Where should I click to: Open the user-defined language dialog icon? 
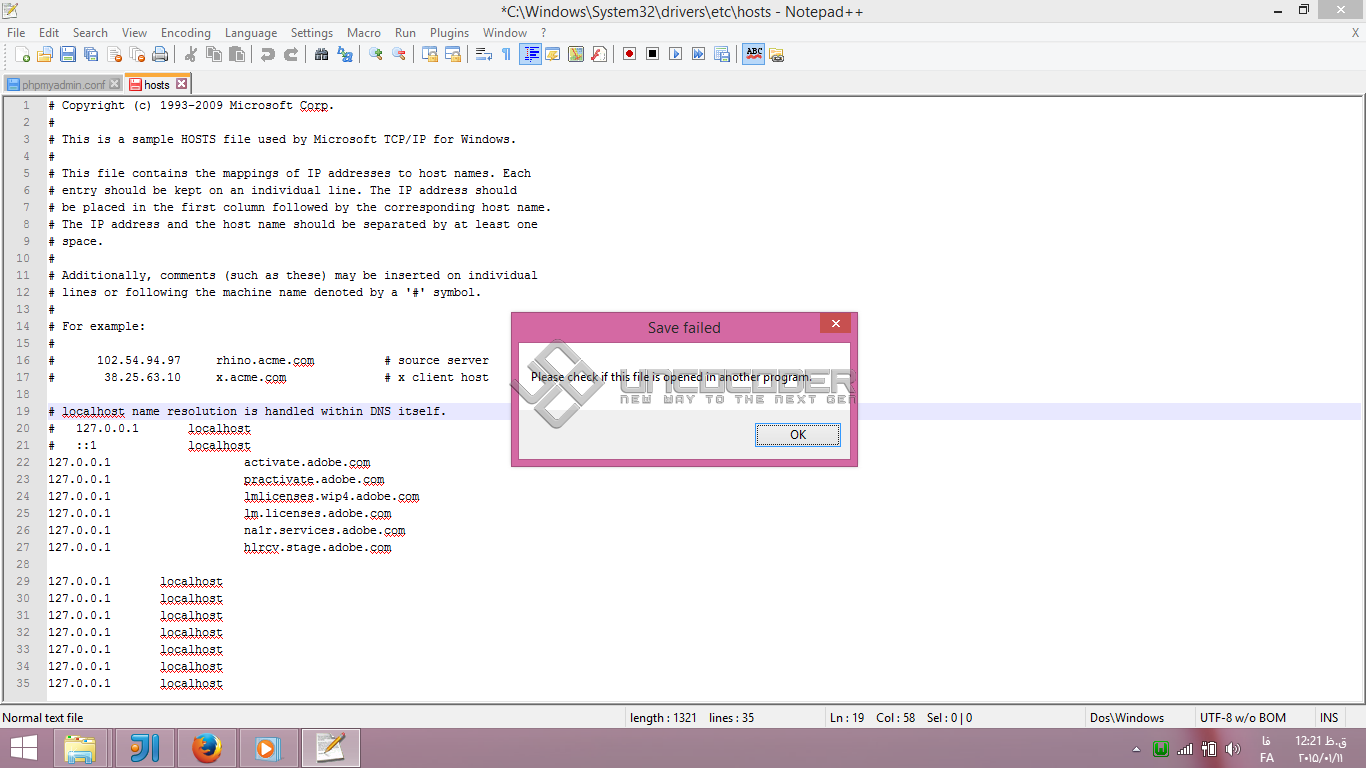pos(552,54)
